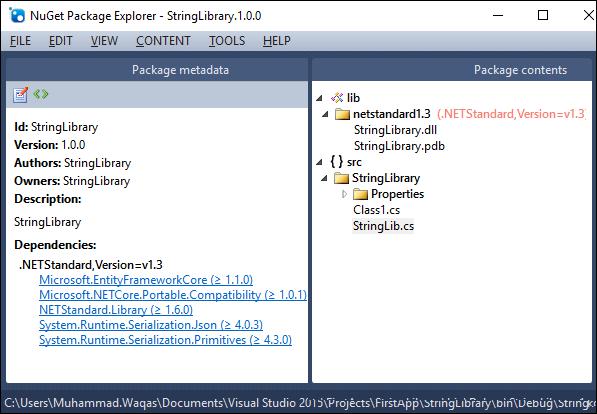Select StringLibrary.dll in package contents
This screenshot has height=414, width=597.
tap(395, 130)
